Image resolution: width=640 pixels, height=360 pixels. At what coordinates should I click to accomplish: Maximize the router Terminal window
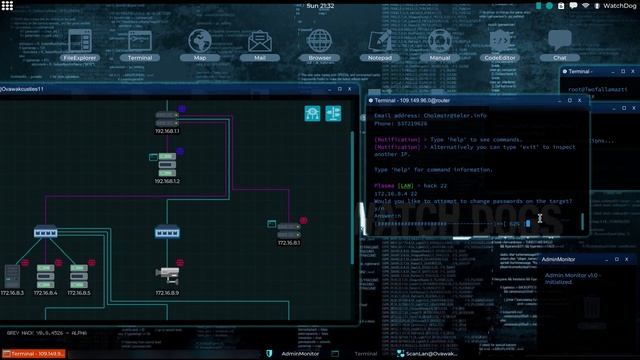tap(570, 100)
